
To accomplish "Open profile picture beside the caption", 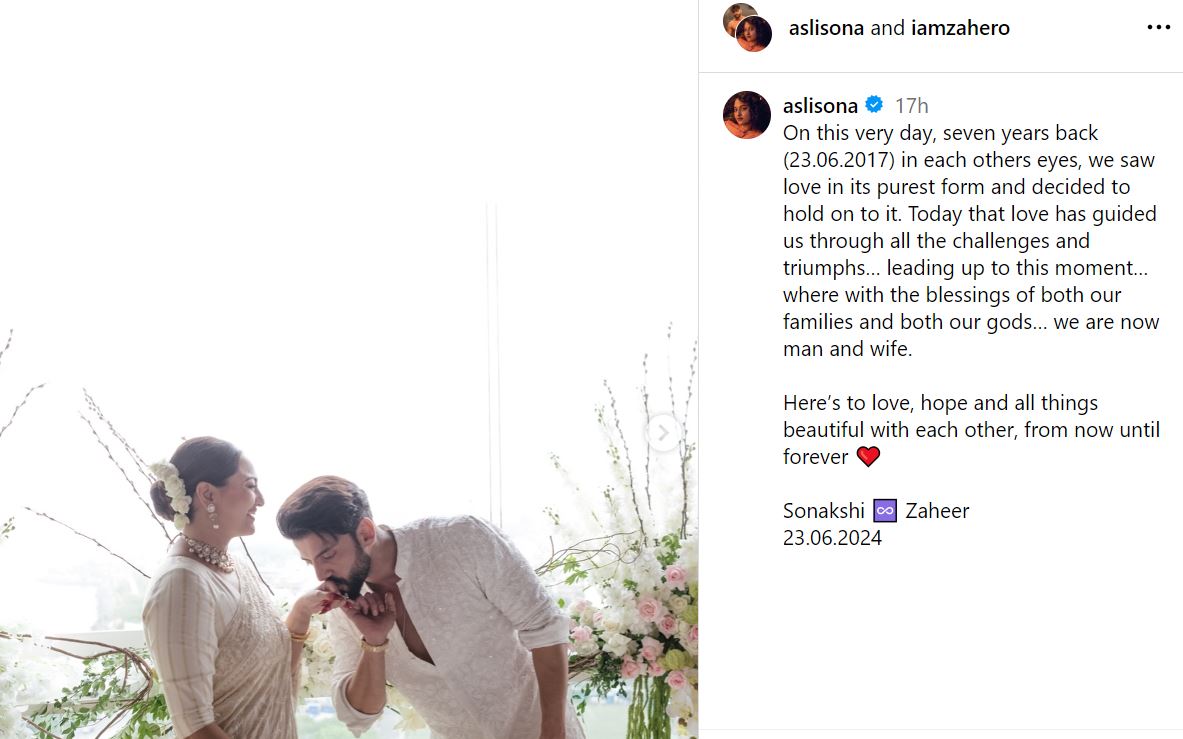I will [747, 115].
